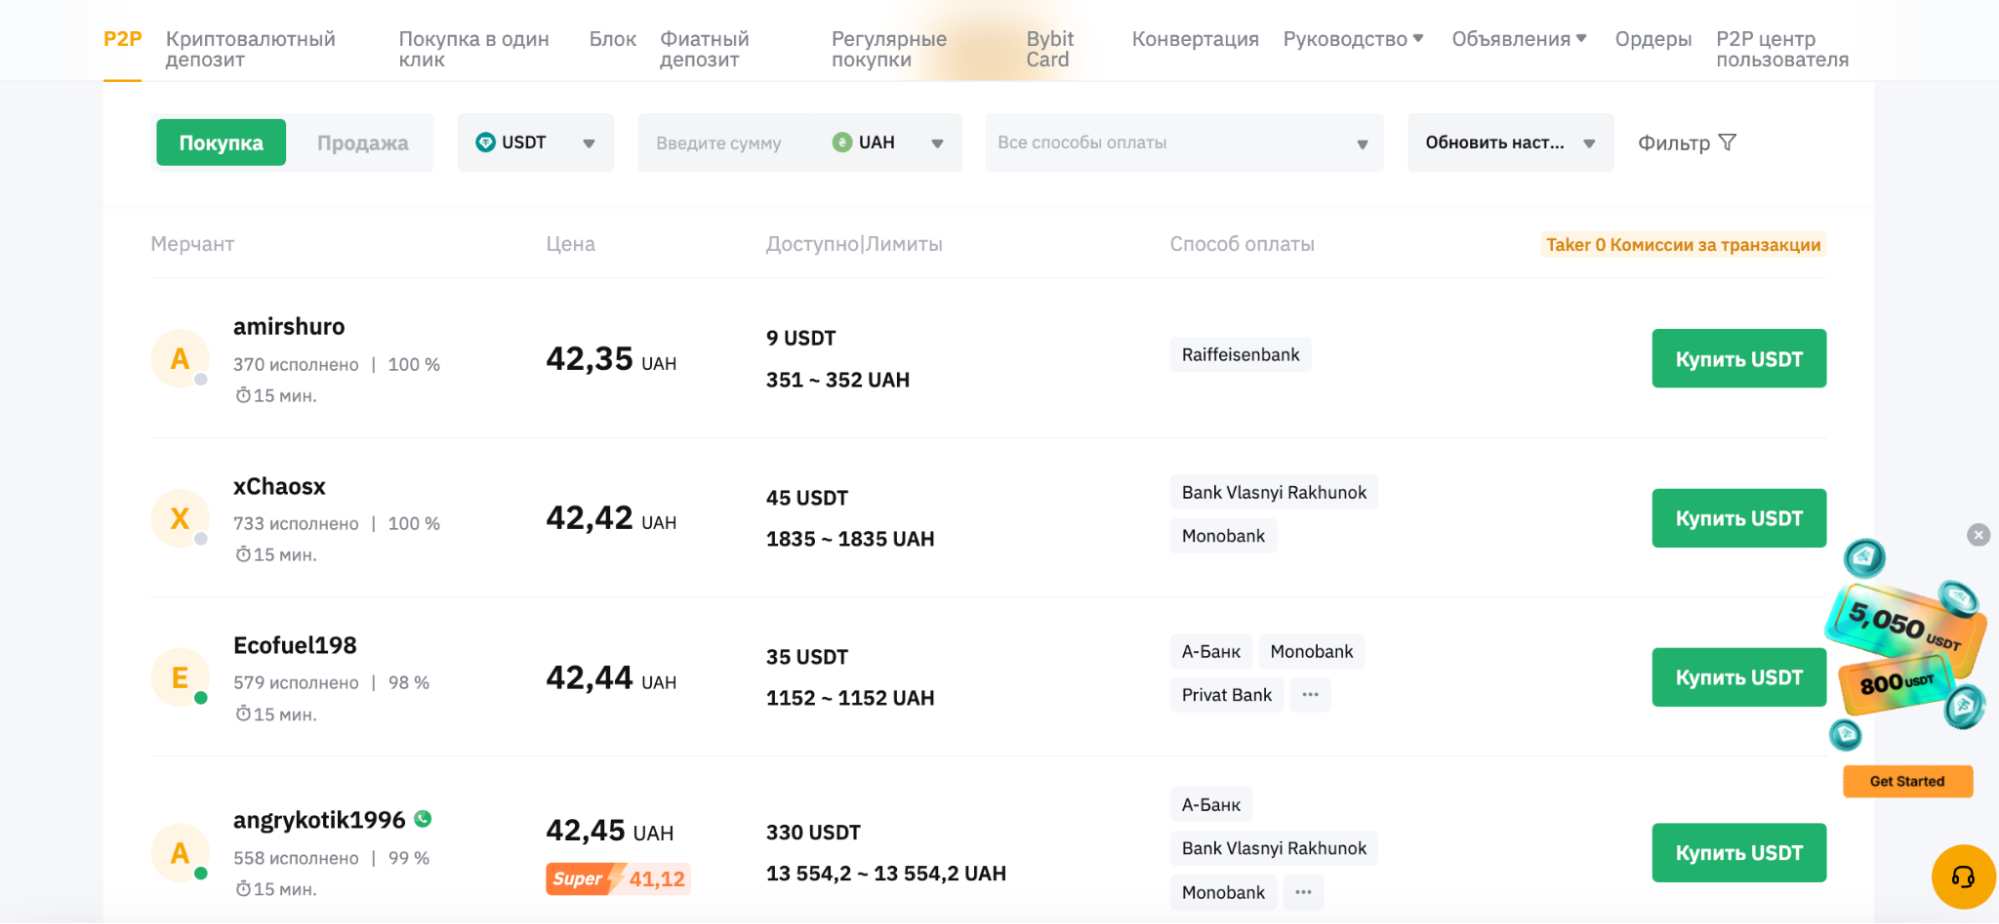This screenshot has width=1999, height=924.
Task: Open the Ордеры link
Action: pyautogui.click(x=1653, y=39)
